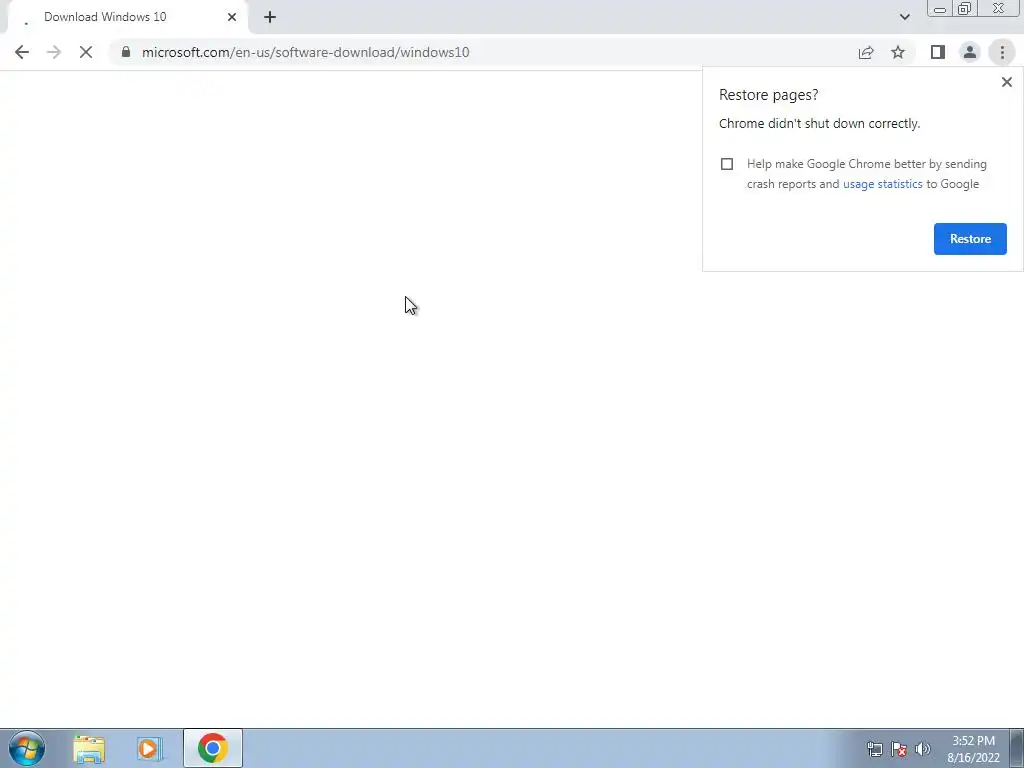Image resolution: width=1024 pixels, height=768 pixels.
Task: Bookmark this tab with the star icon
Action: coord(898,52)
